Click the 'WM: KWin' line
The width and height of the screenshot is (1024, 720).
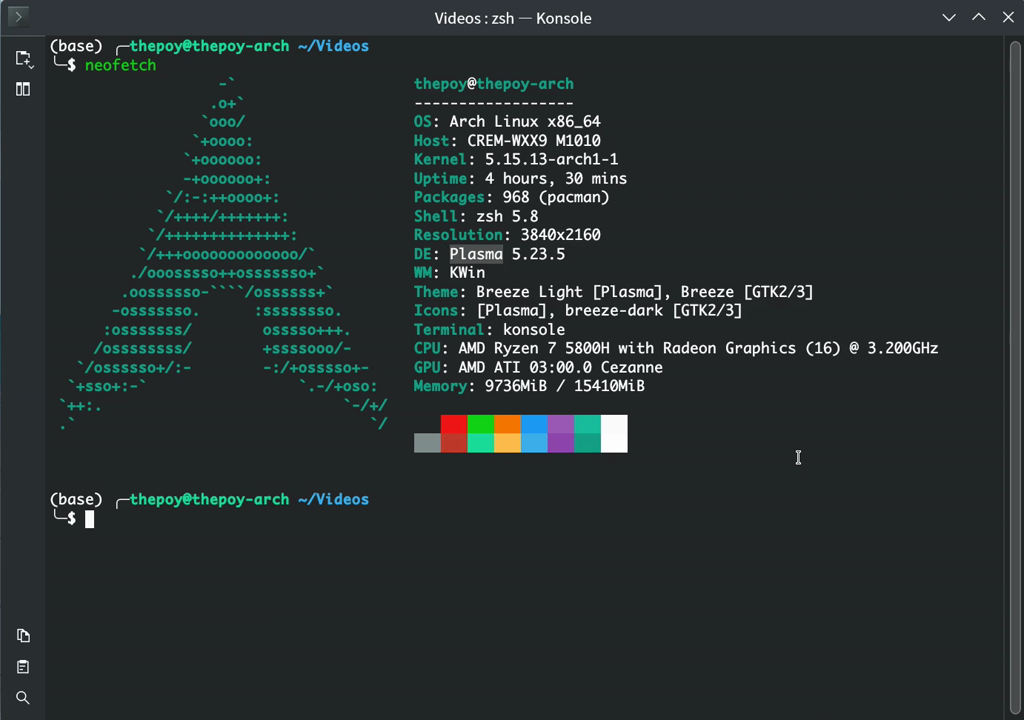449,273
